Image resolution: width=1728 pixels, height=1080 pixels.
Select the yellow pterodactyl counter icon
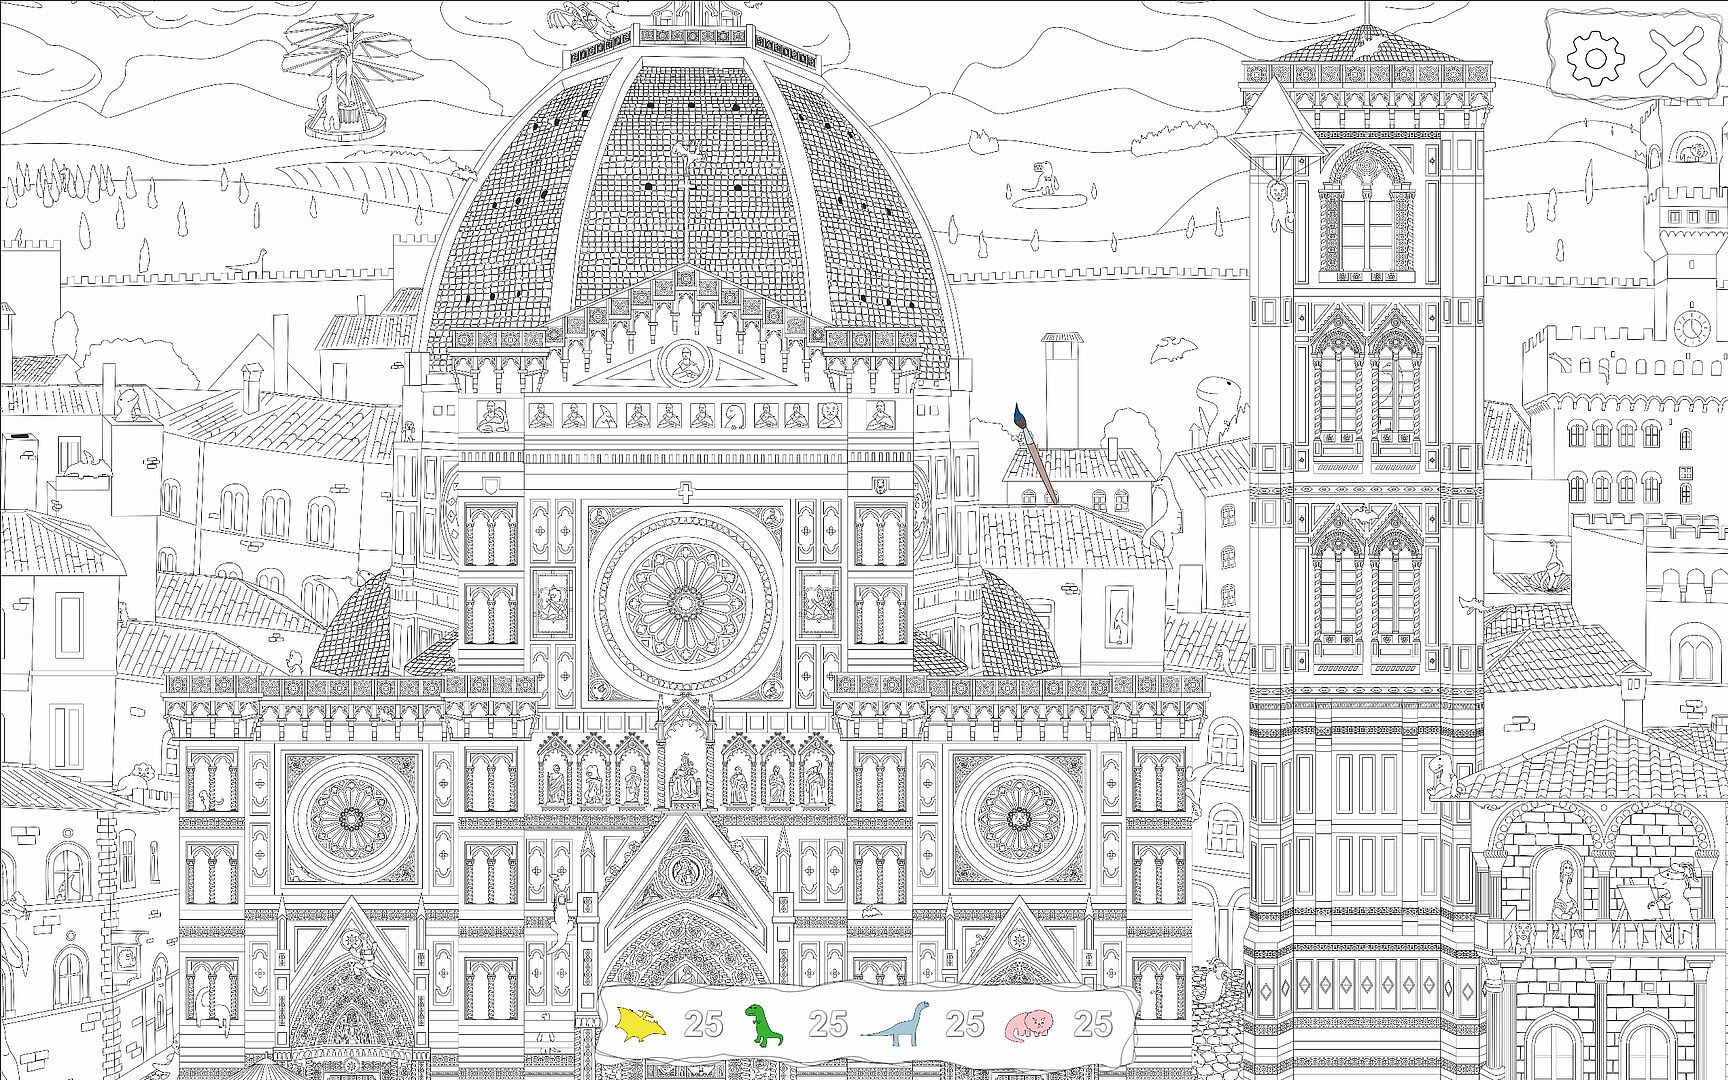click(x=640, y=1023)
